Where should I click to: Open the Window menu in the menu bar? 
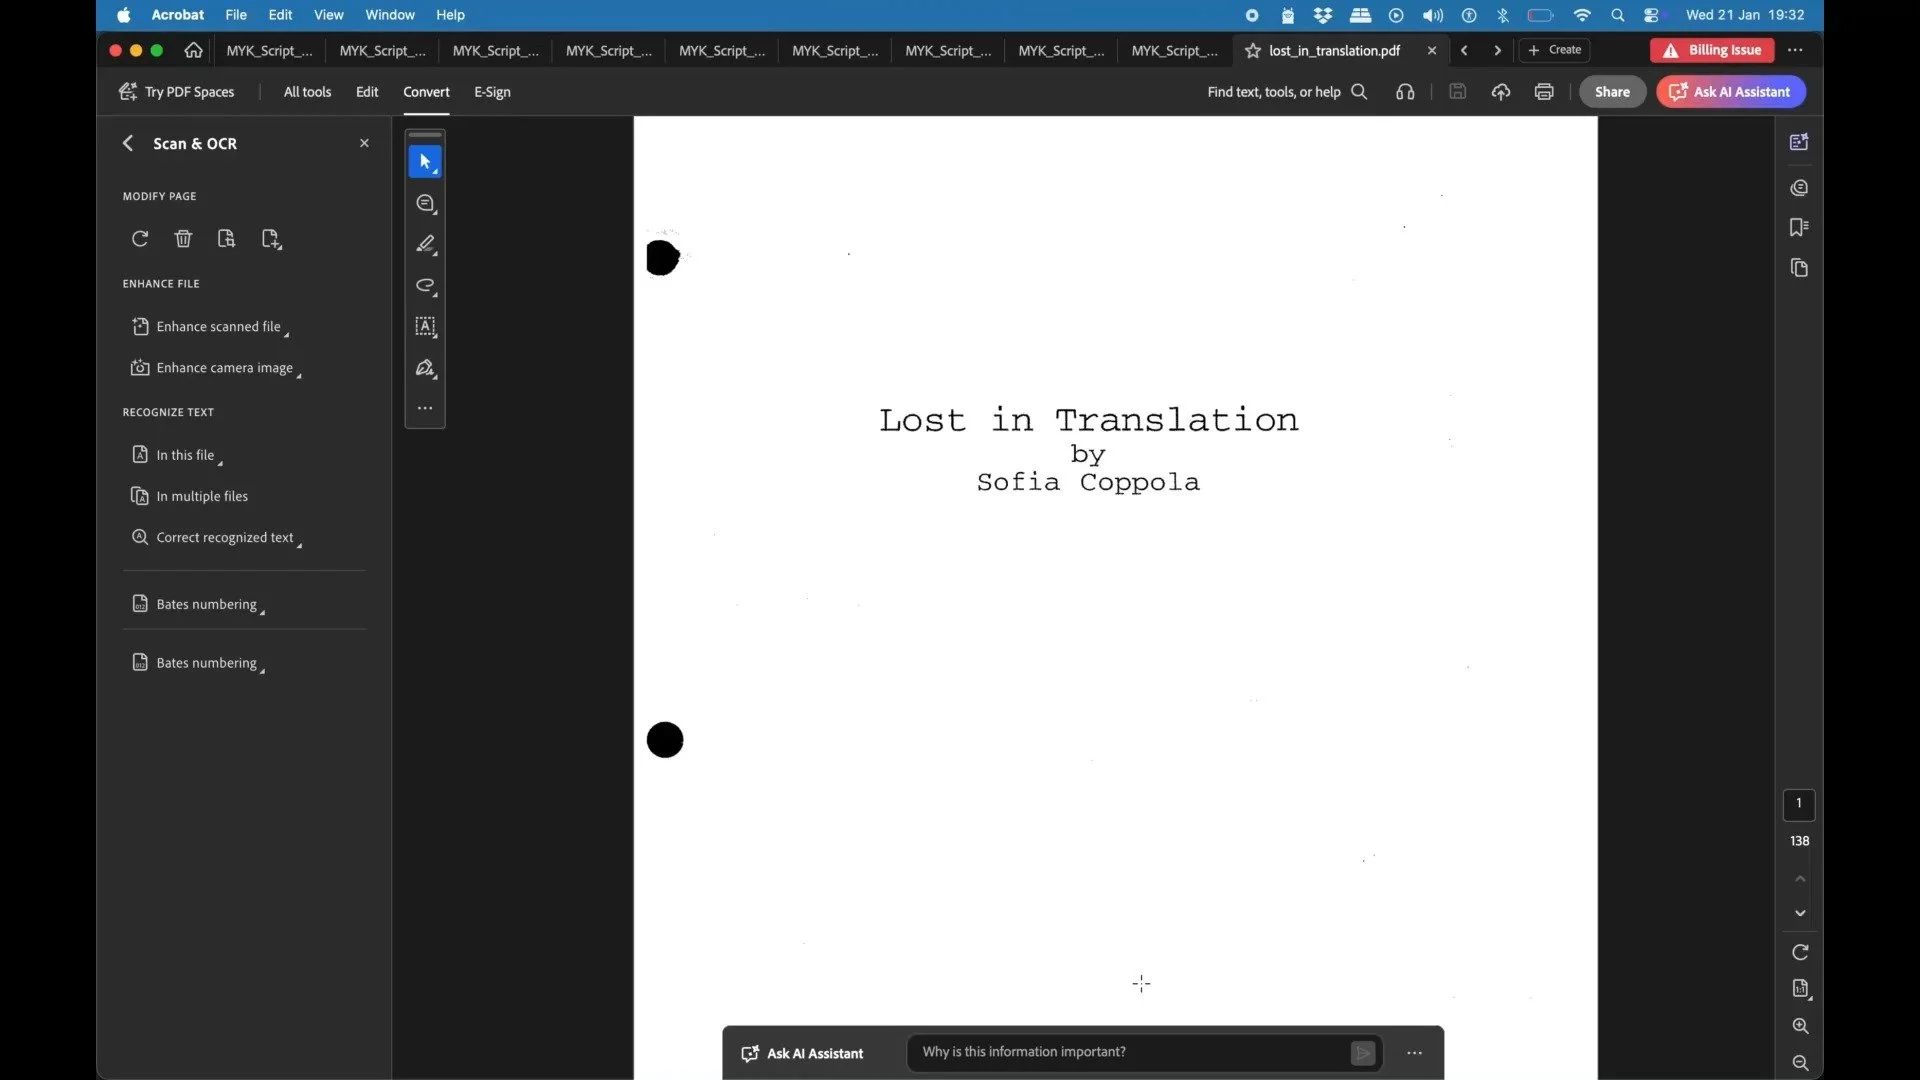pyautogui.click(x=389, y=15)
